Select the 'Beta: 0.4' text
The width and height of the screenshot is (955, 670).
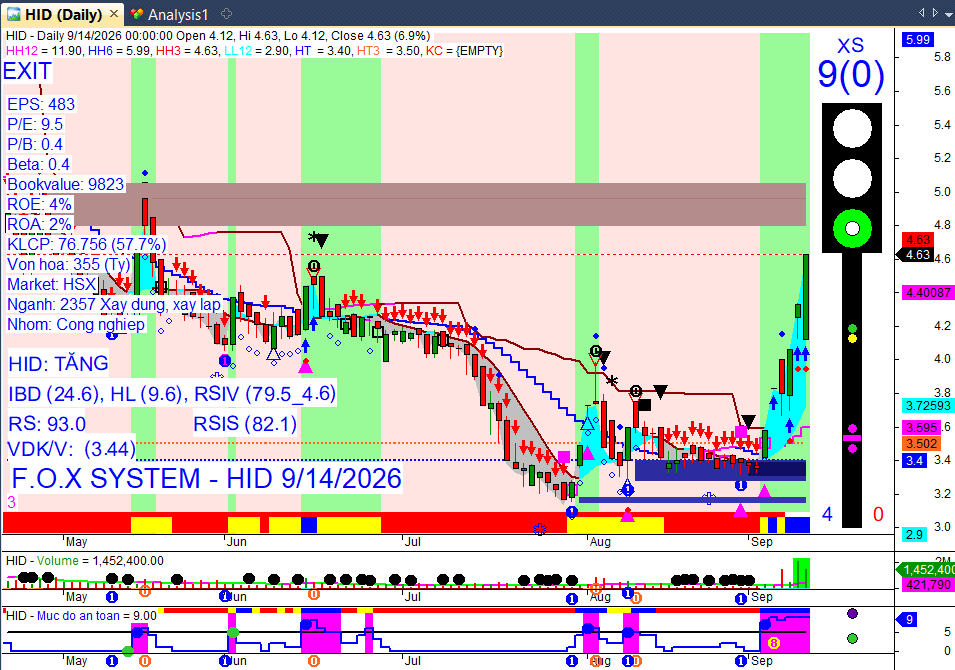coord(38,164)
